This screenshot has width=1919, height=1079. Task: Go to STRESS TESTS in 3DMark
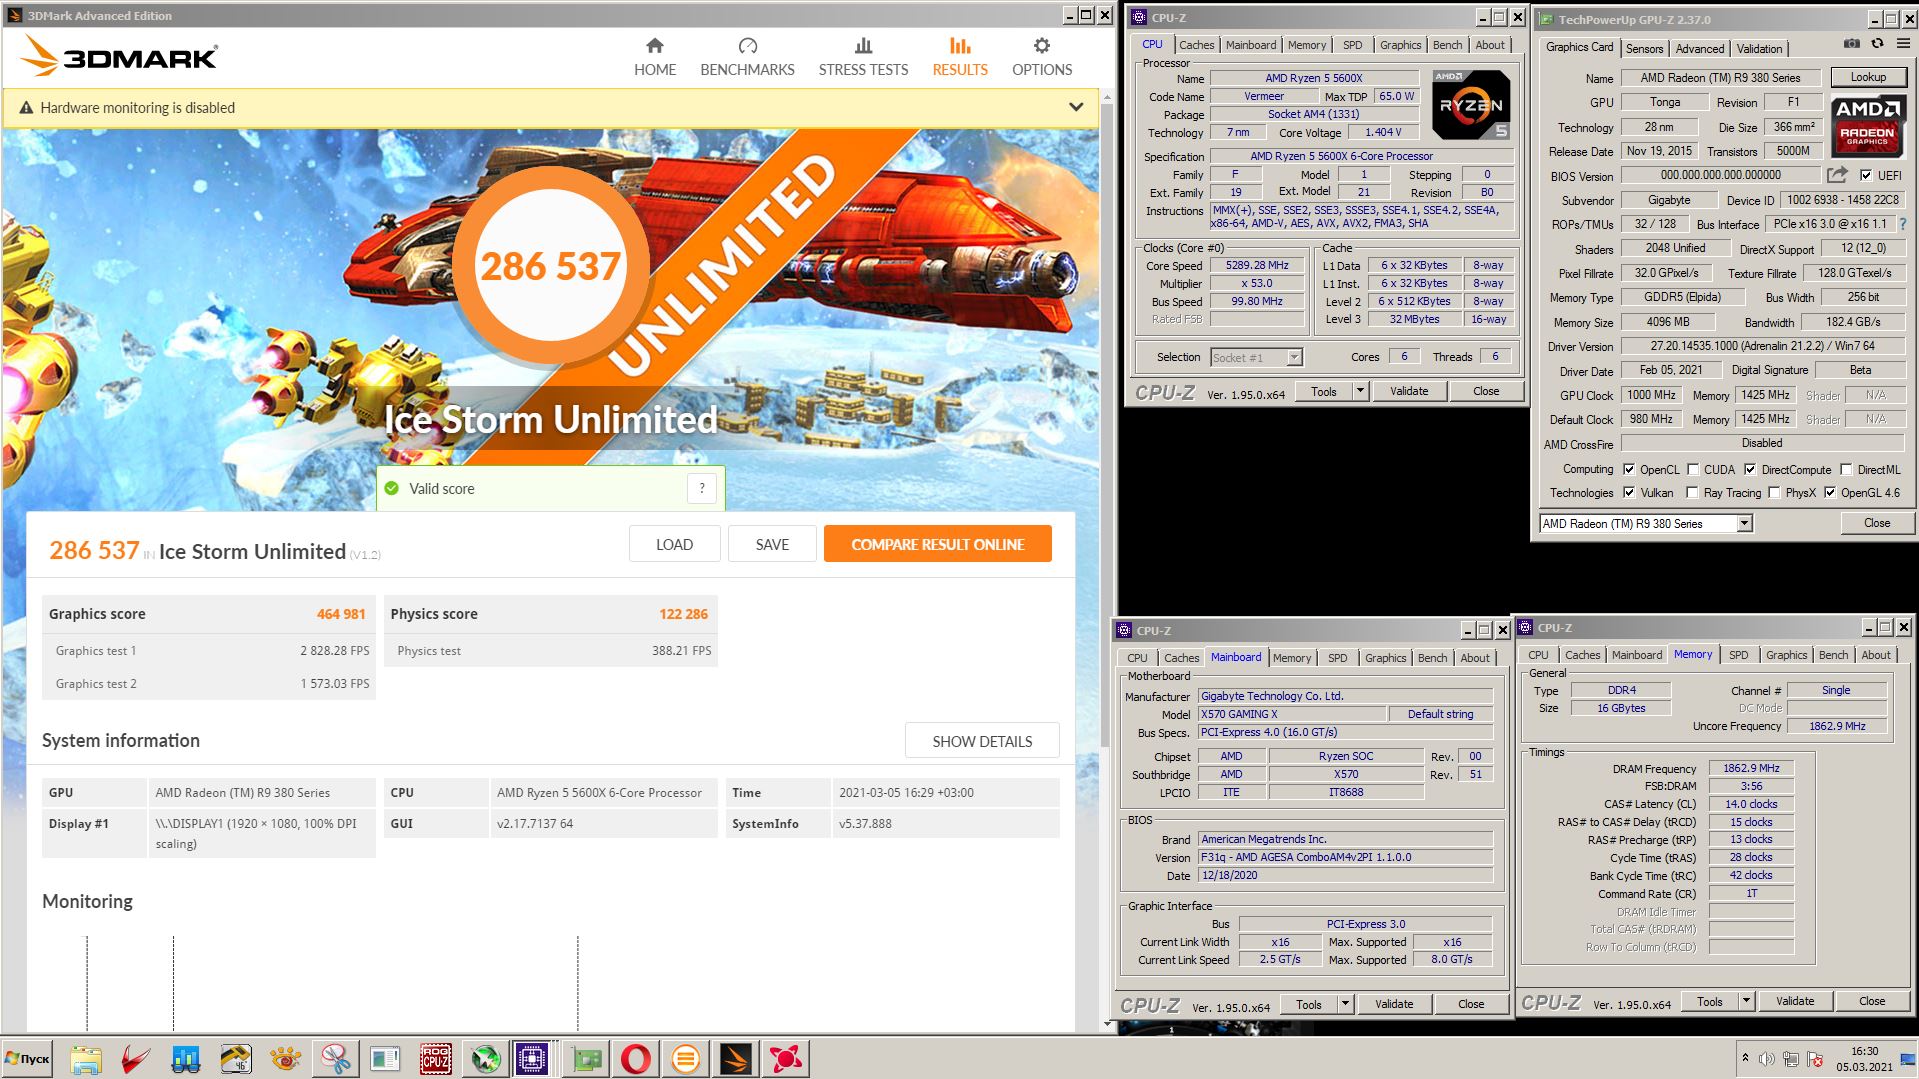863,57
